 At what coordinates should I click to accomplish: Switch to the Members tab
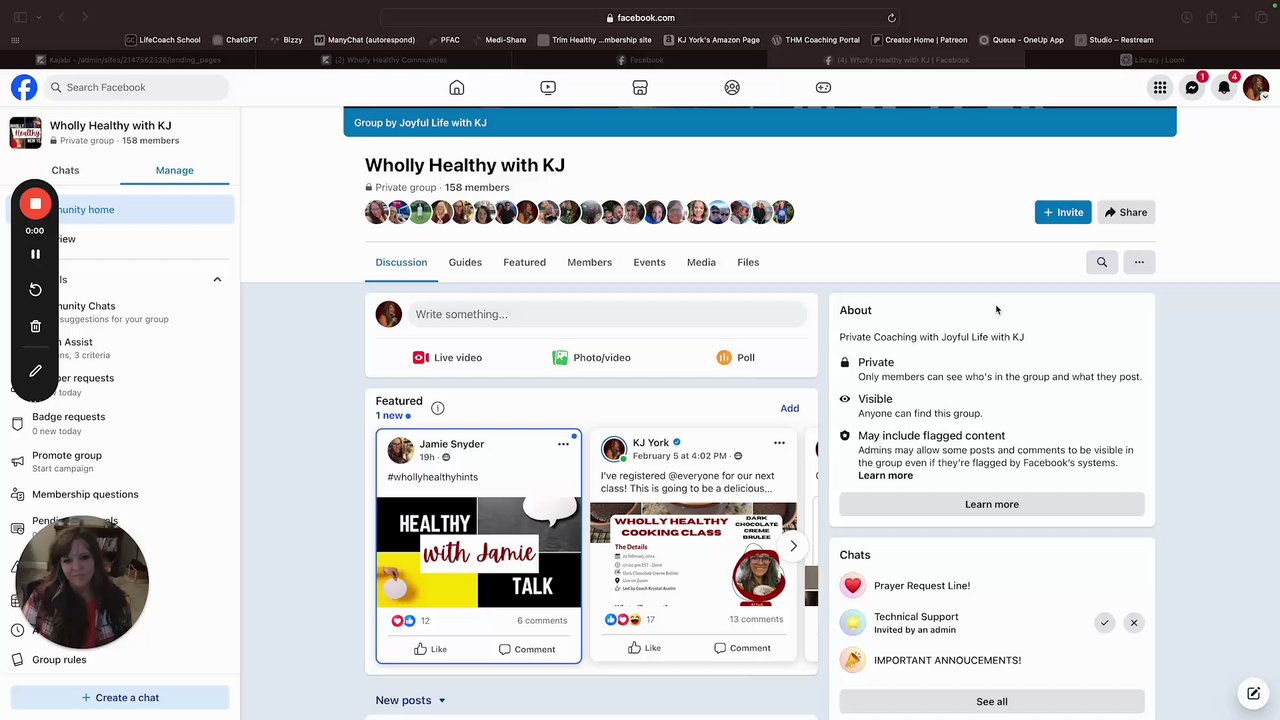[589, 262]
